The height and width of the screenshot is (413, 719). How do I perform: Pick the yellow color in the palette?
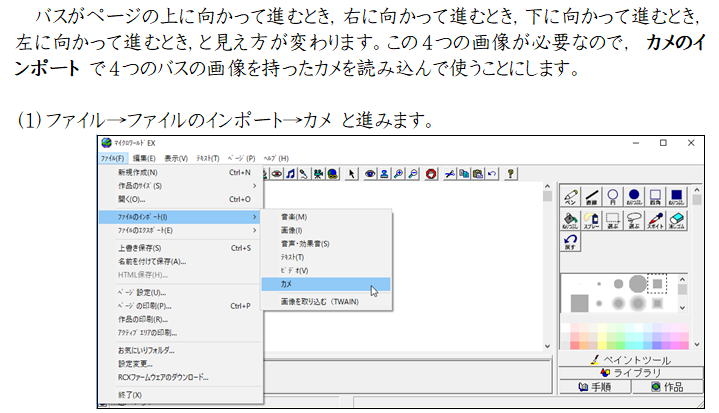(601, 345)
